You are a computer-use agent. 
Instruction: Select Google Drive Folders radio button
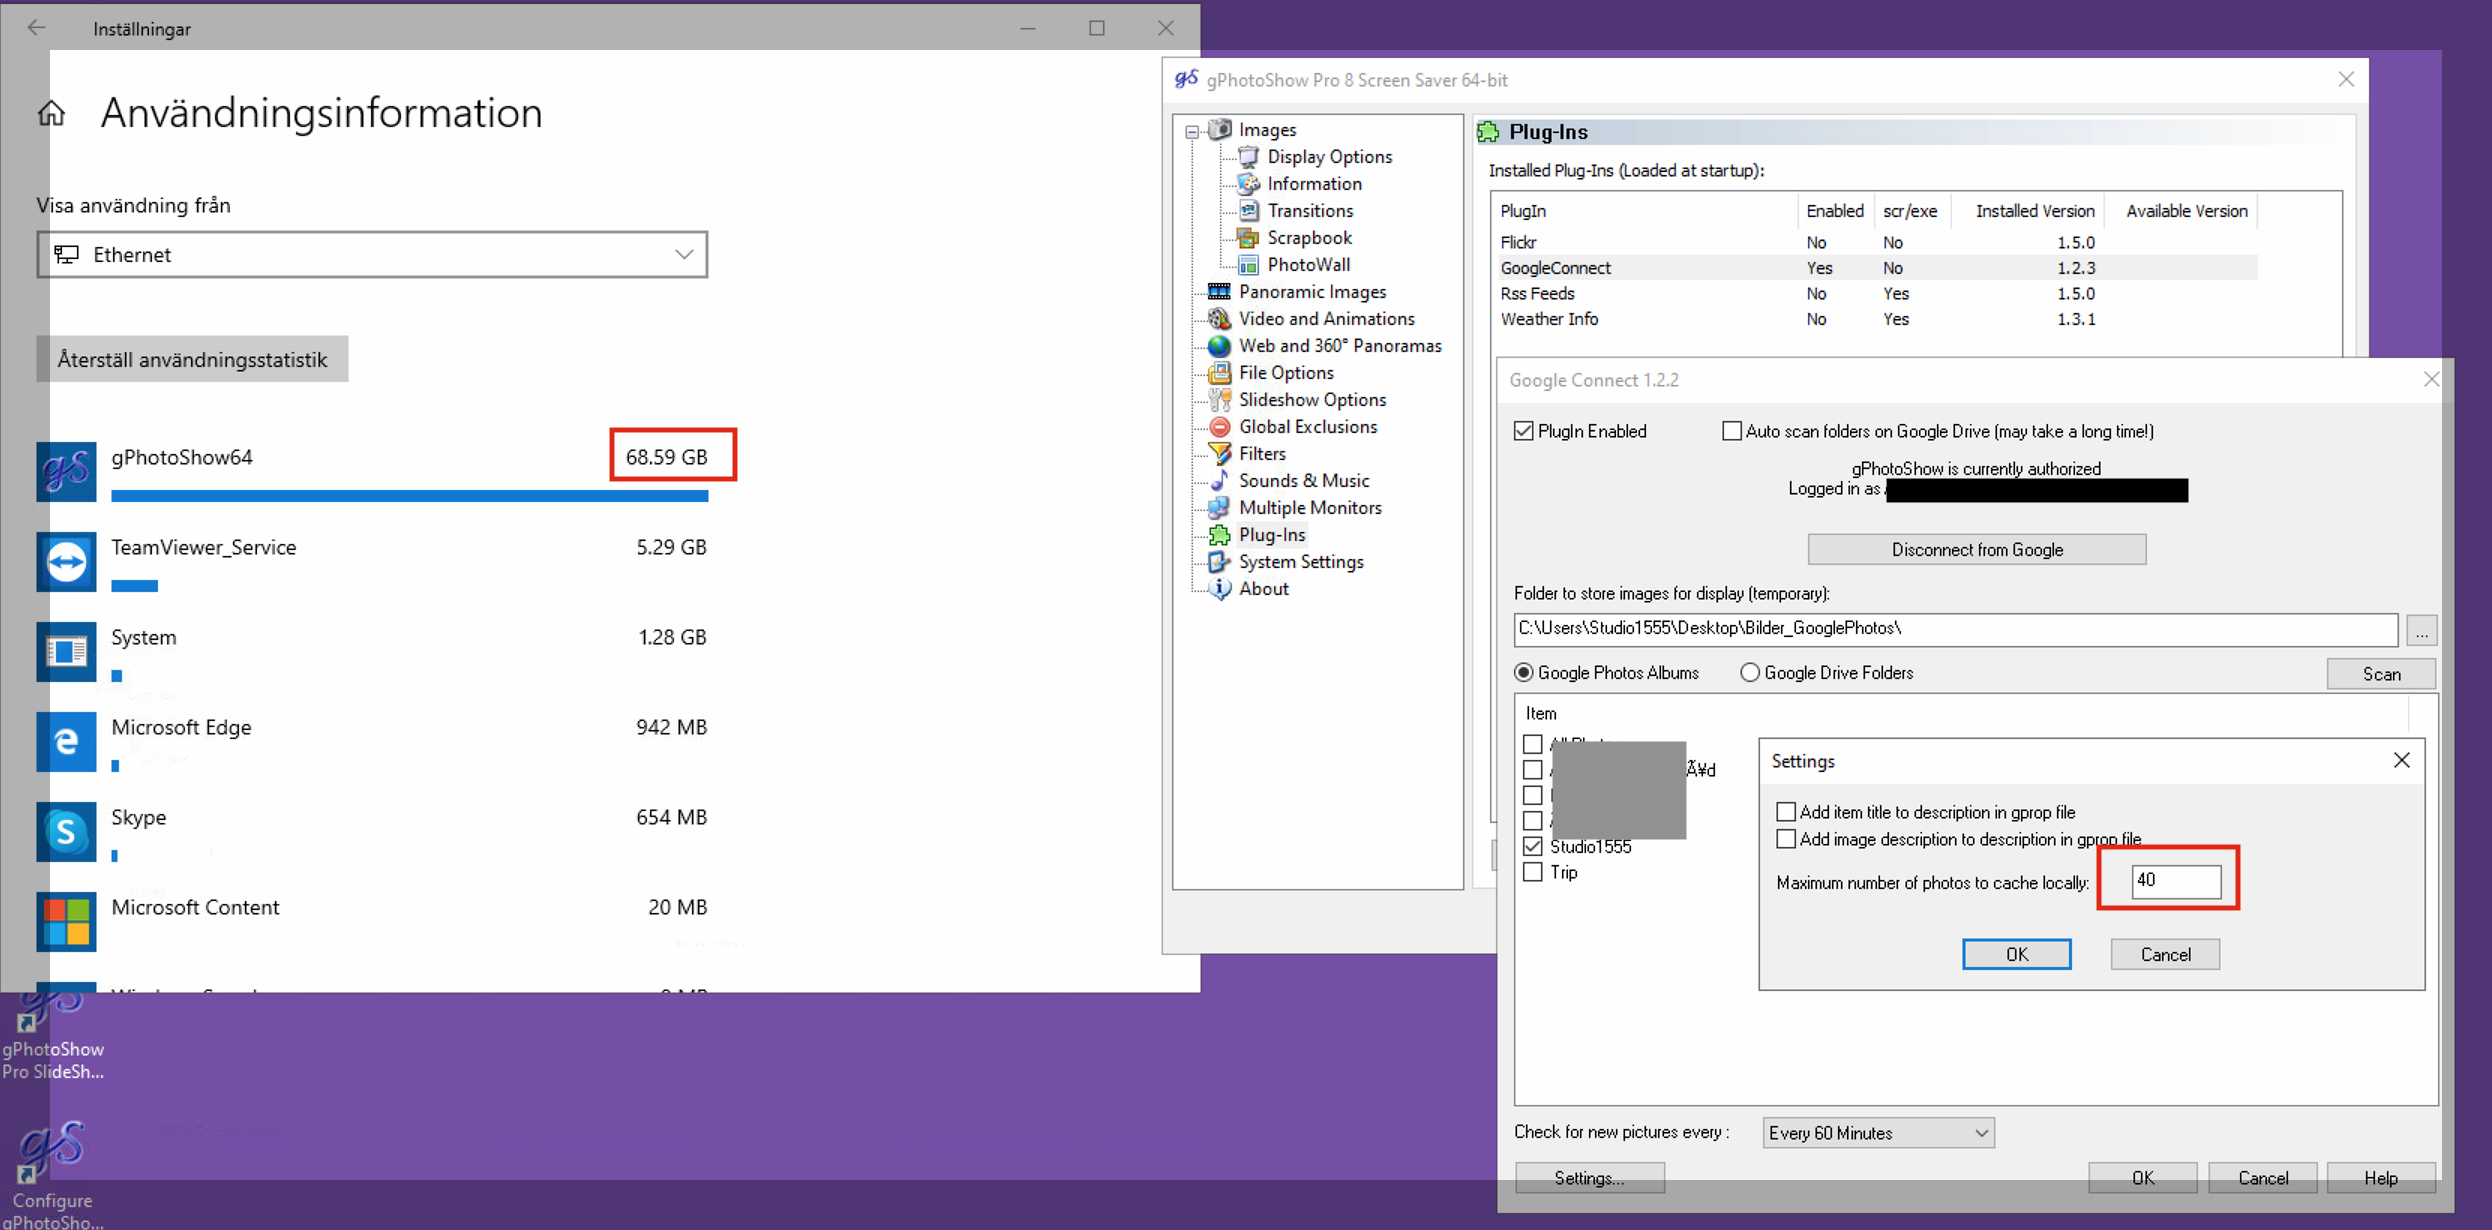(1749, 672)
